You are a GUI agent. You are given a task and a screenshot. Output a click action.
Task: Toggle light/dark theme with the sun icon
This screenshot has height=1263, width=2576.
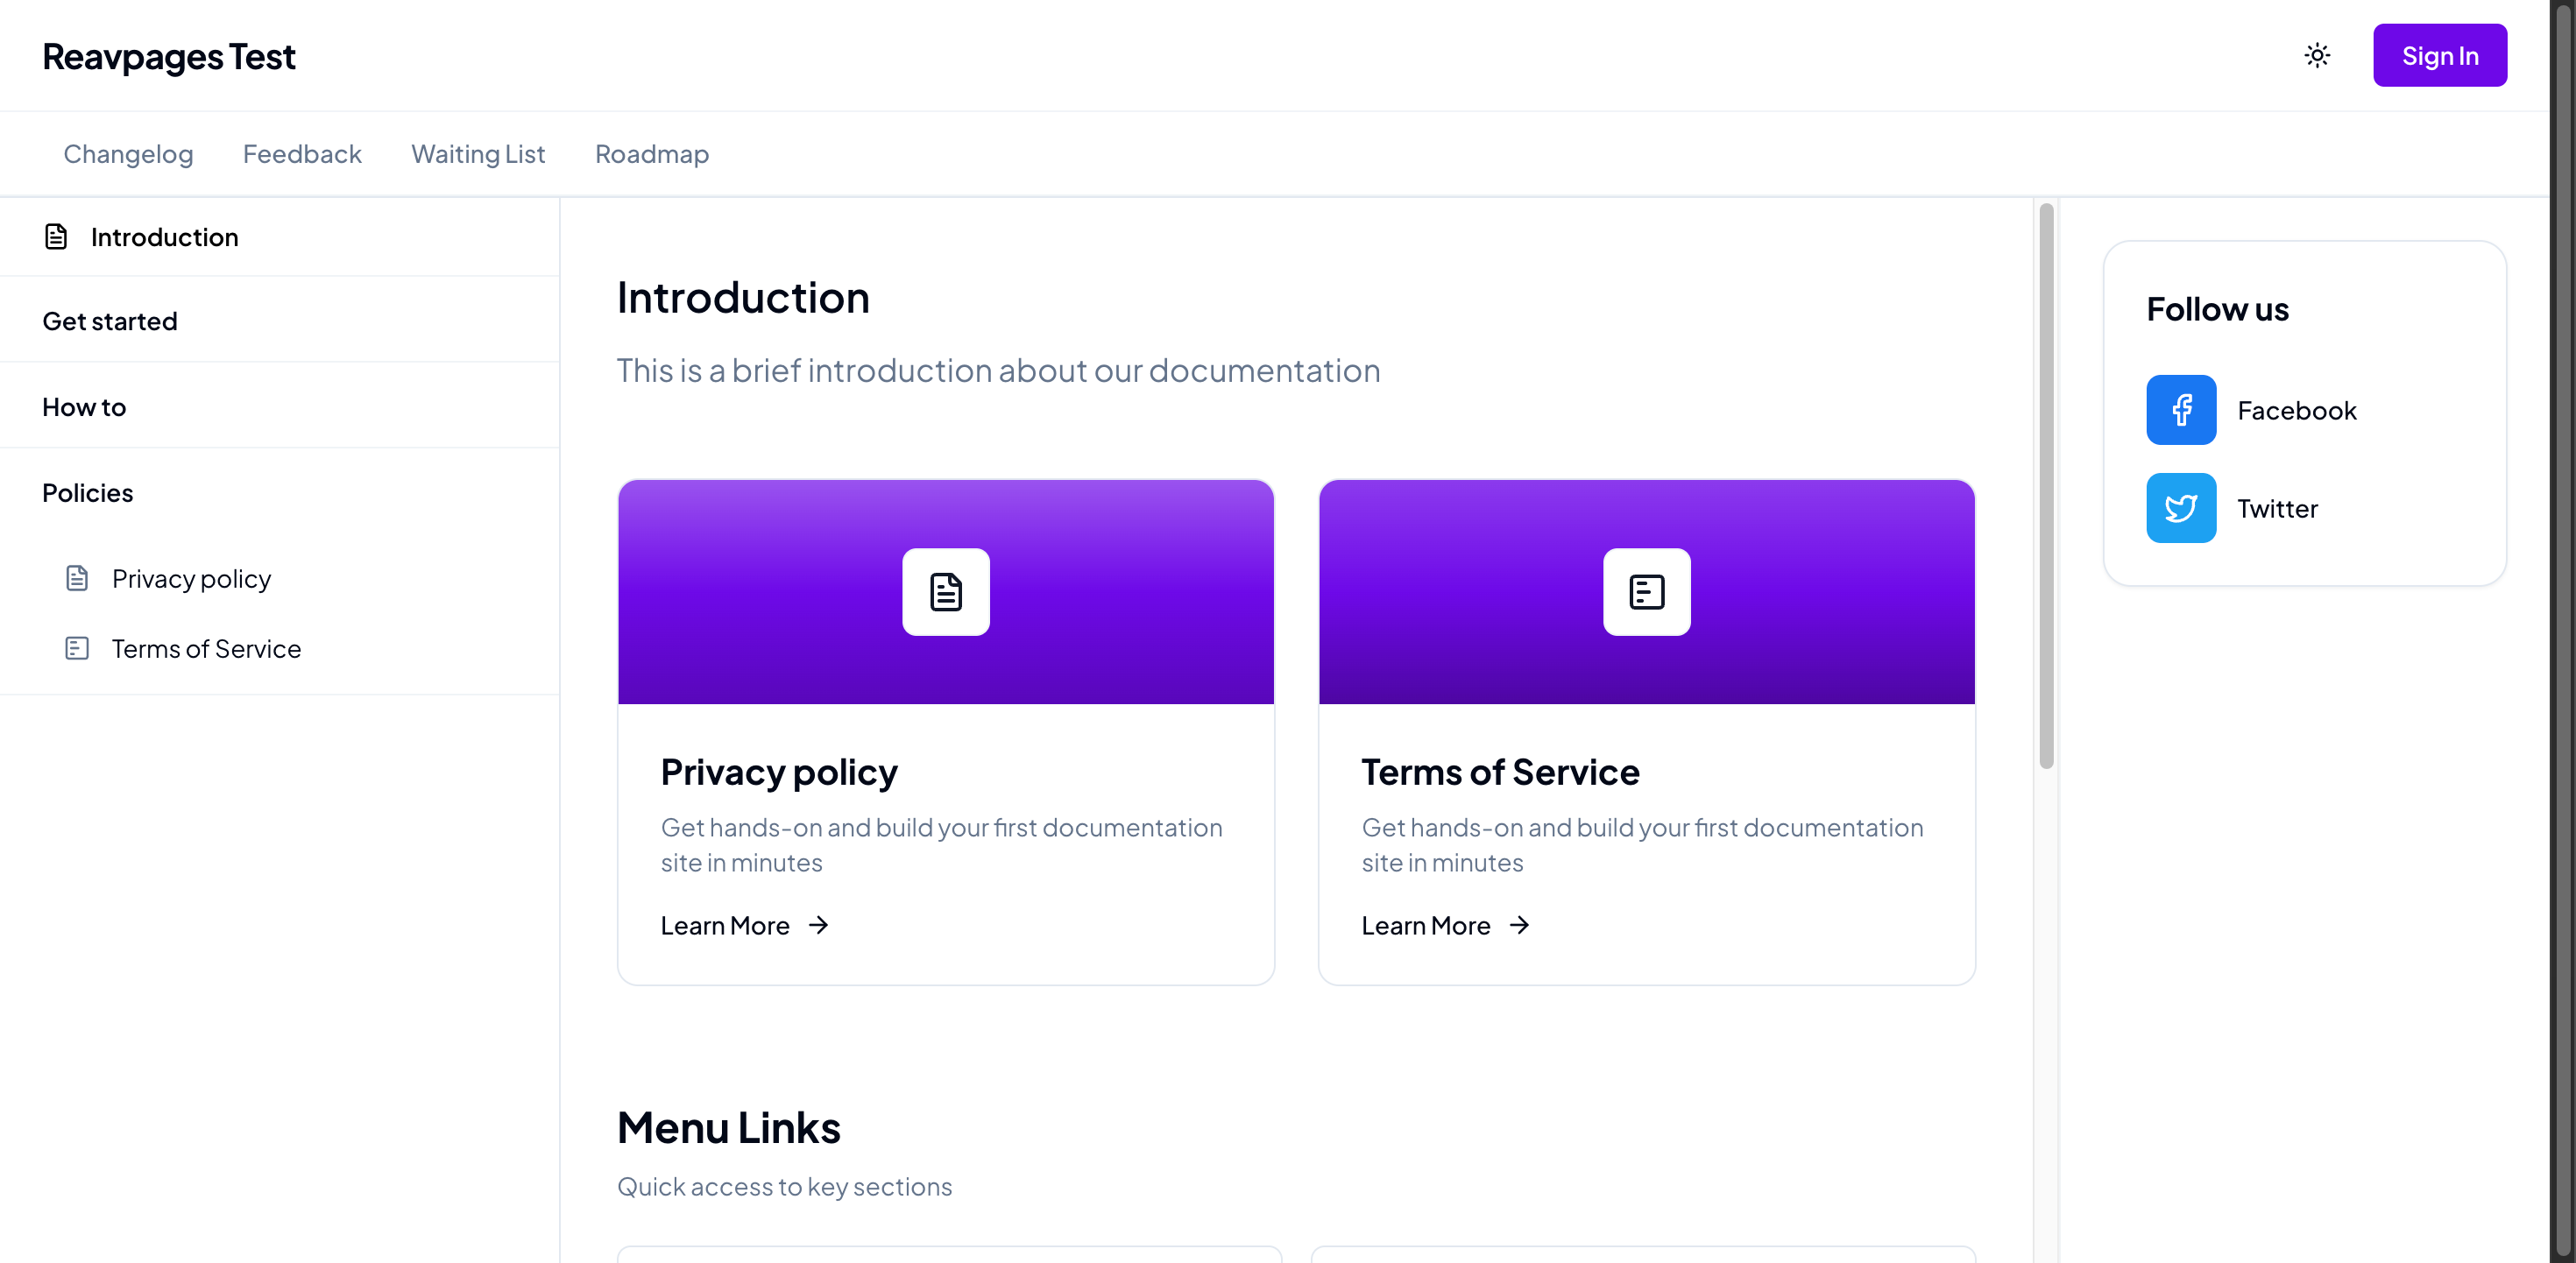[x=2317, y=55]
